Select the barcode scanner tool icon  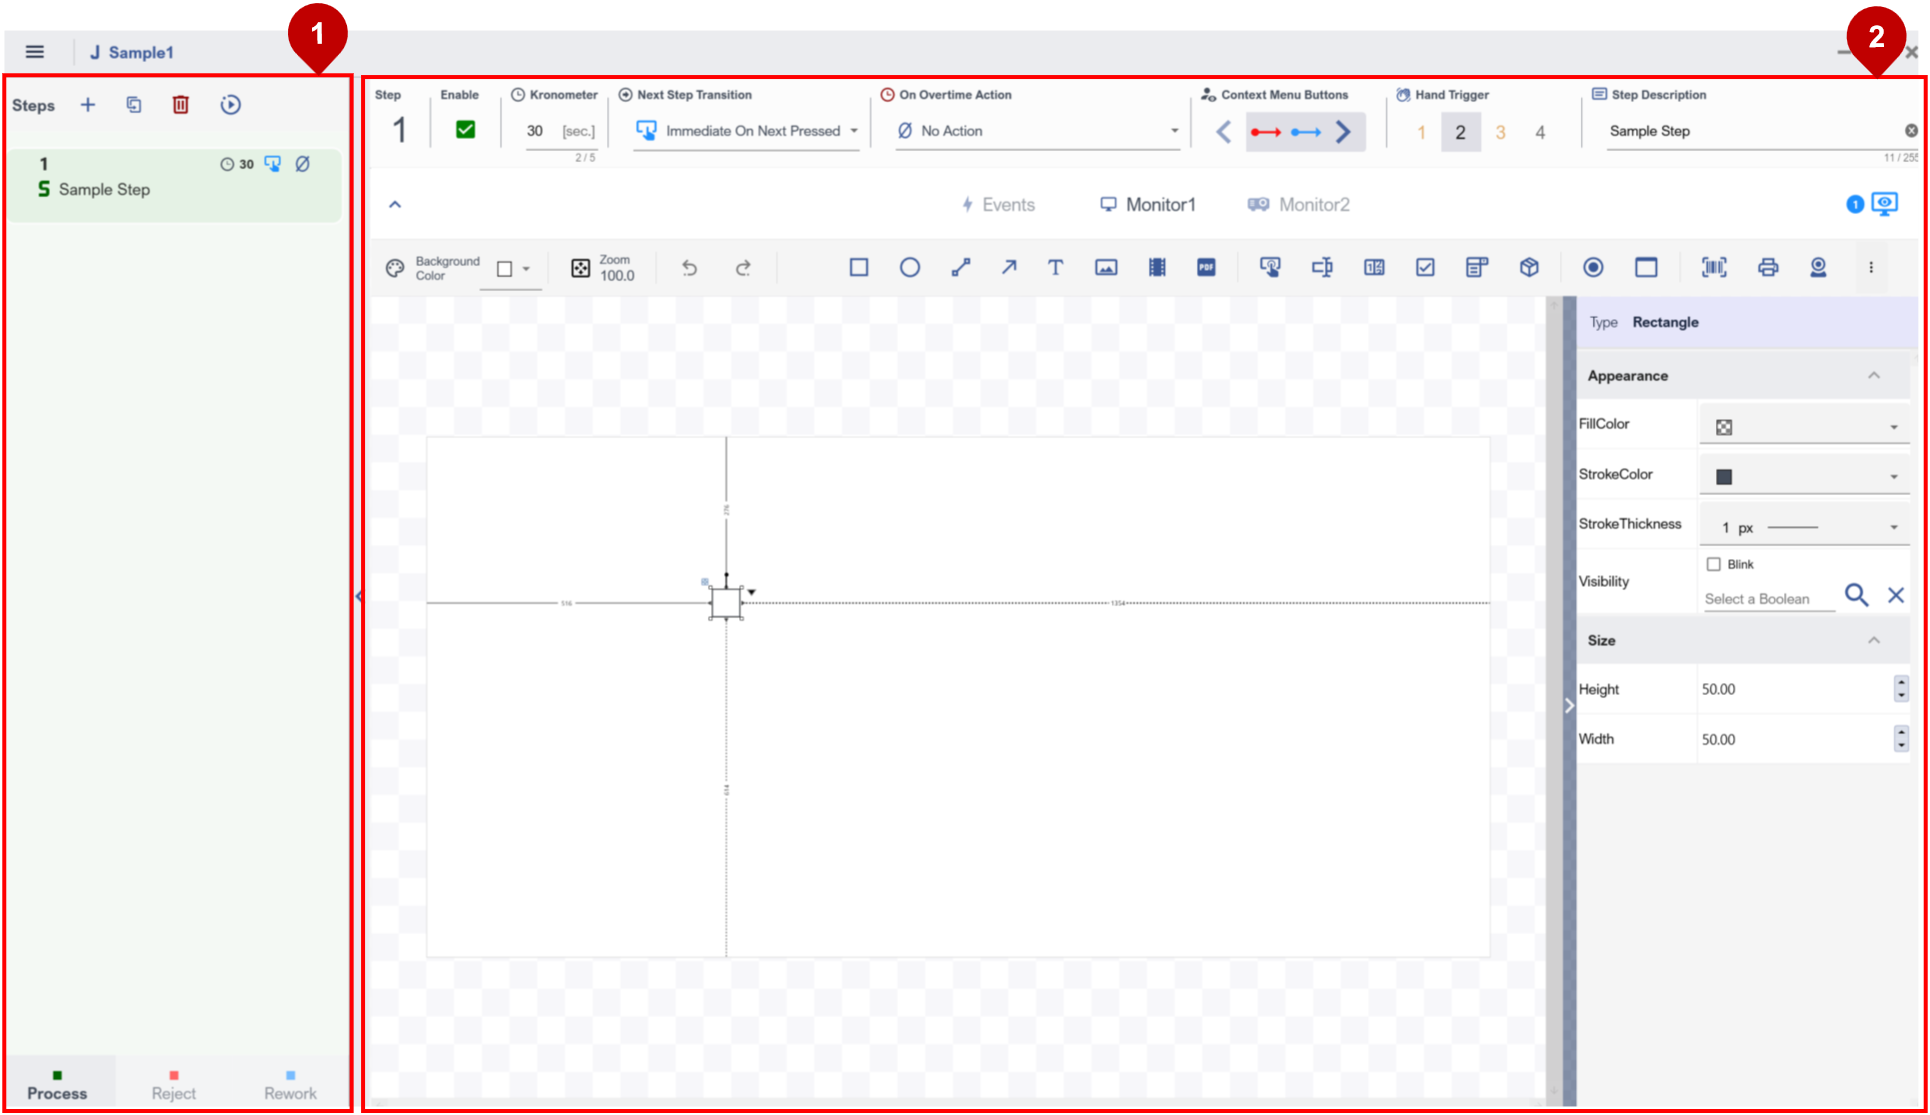pyautogui.click(x=1714, y=267)
